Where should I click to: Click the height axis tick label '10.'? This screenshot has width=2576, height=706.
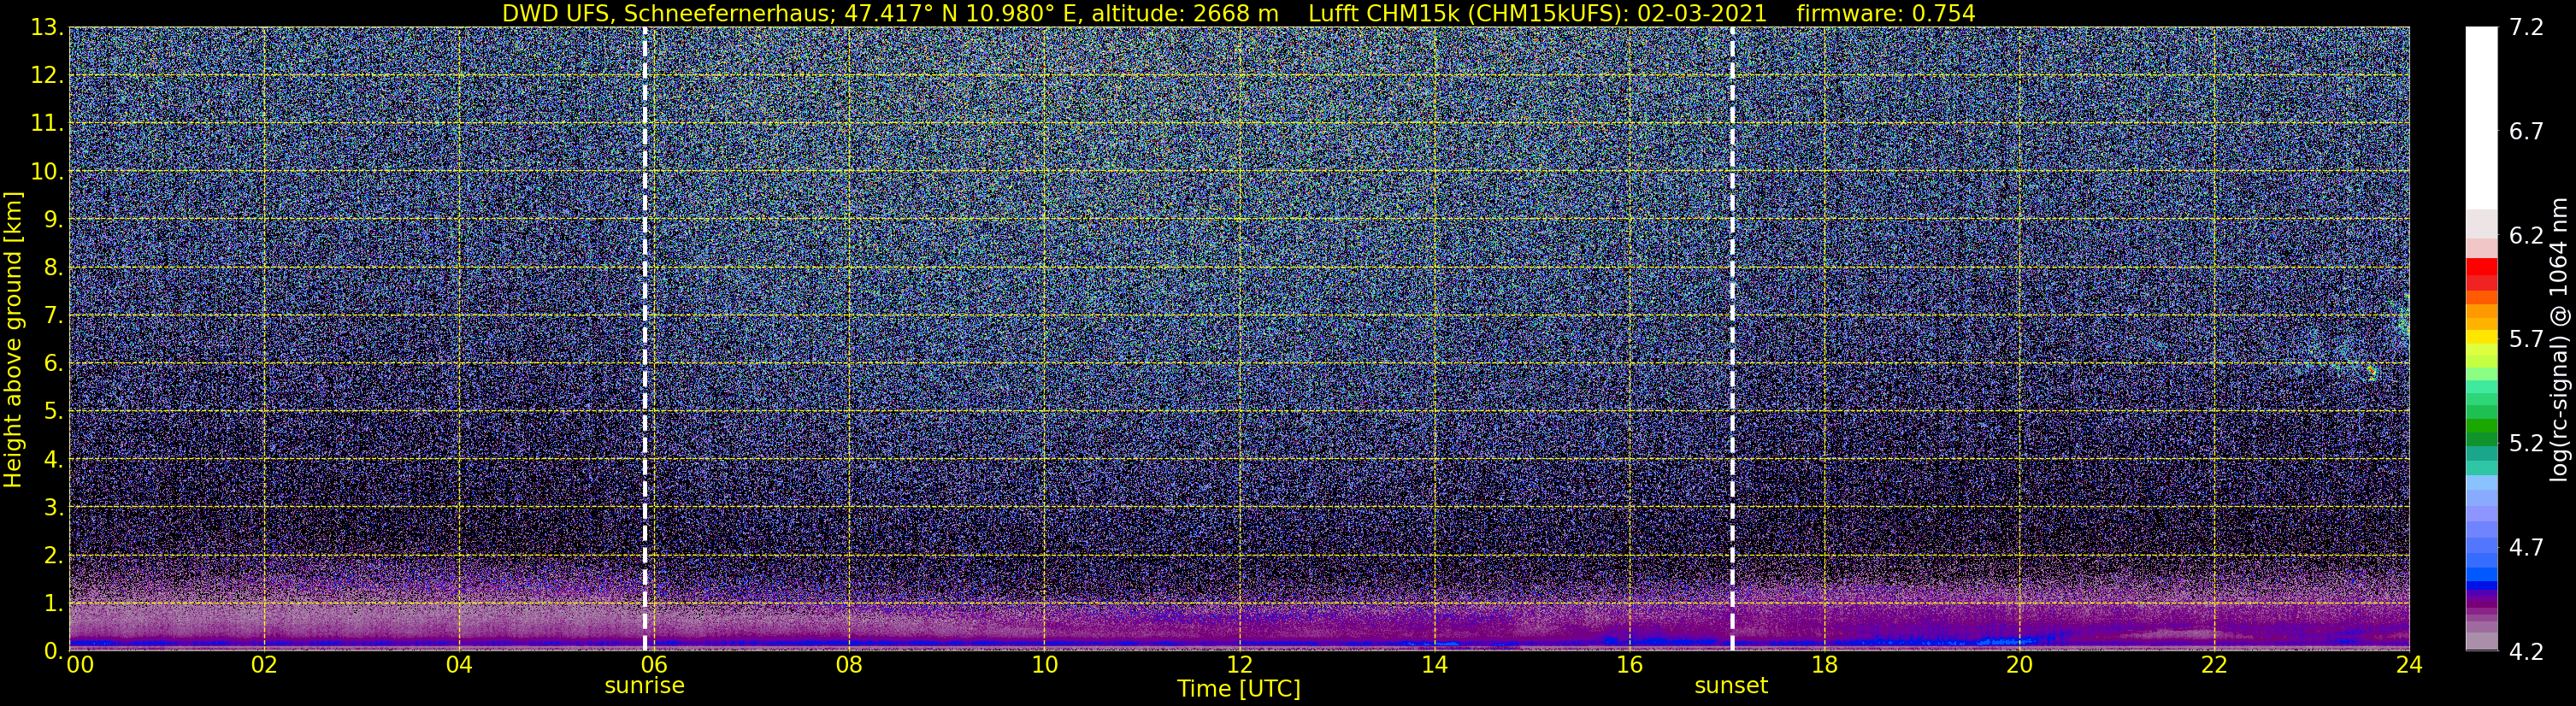pyautogui.click(x=47, y=172)
